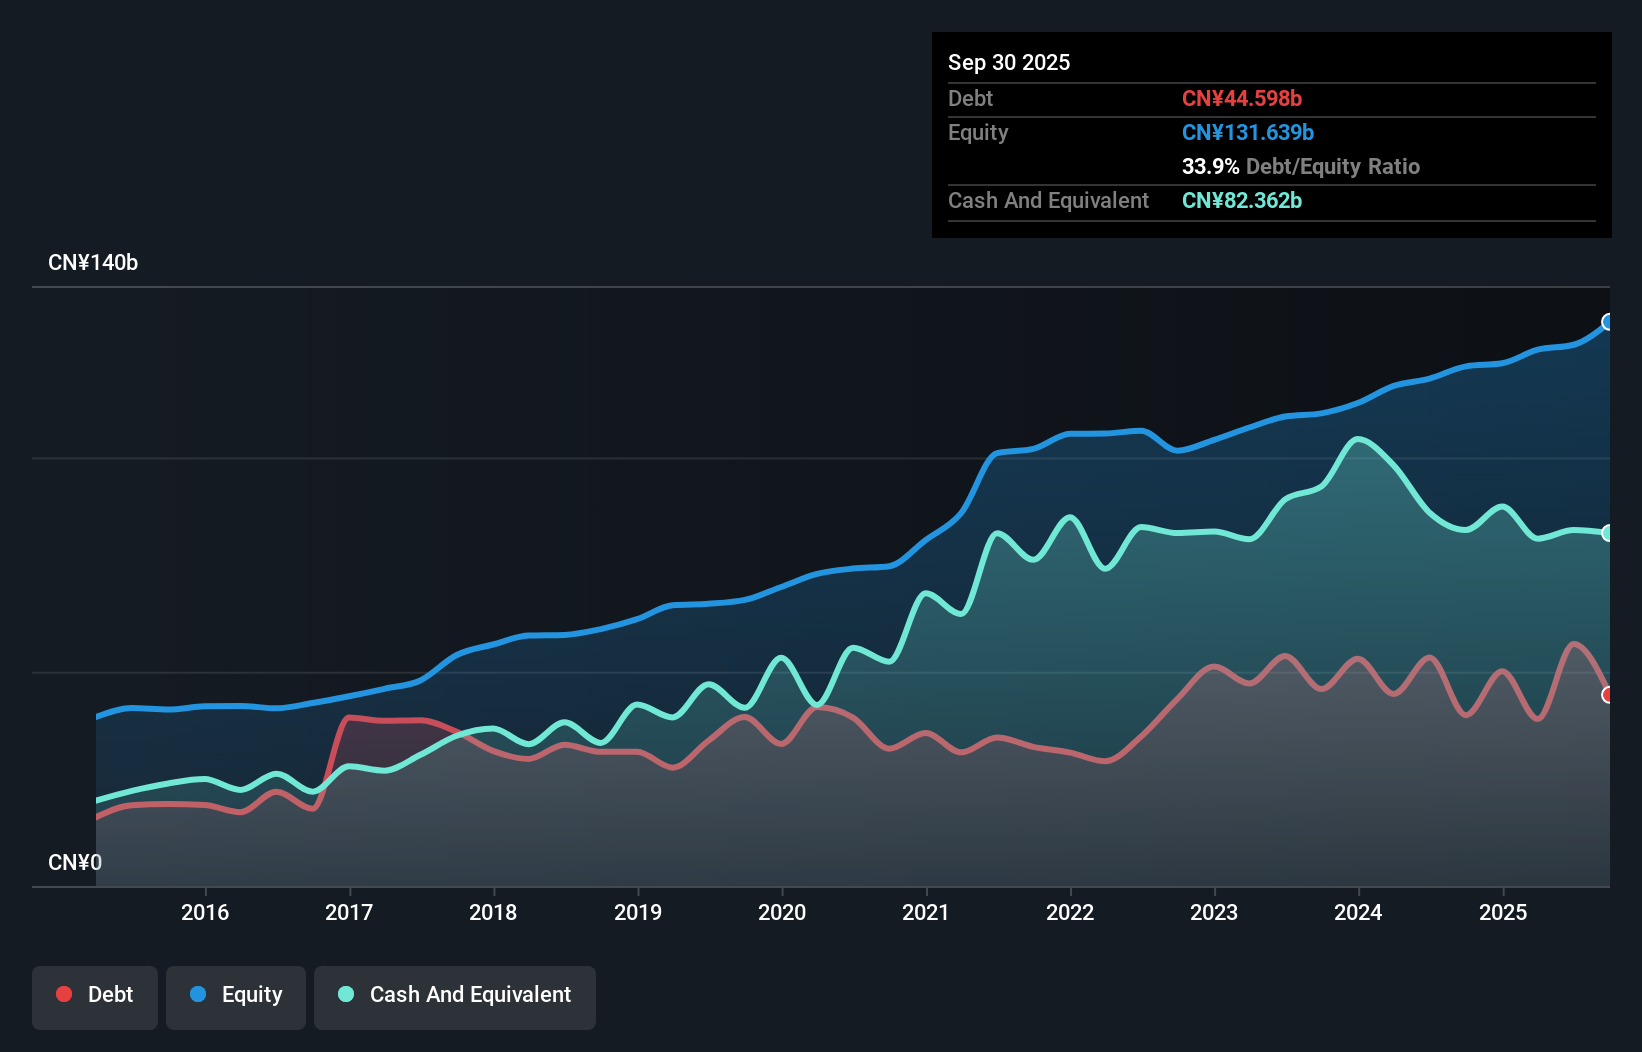Screen dimensions: 1642x1052
Task: Click the CN¥140b y-axis label
Action: coord(93,262)
